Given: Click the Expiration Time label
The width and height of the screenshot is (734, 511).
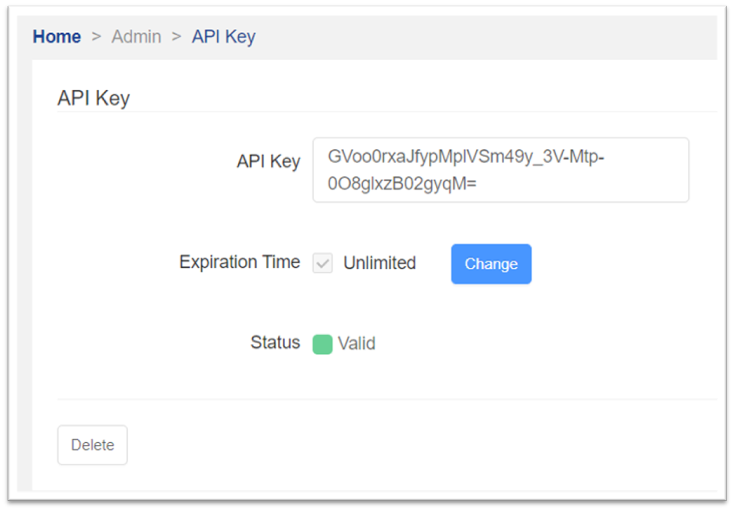Looking at the screenshot, I should (x=239, y=262).
